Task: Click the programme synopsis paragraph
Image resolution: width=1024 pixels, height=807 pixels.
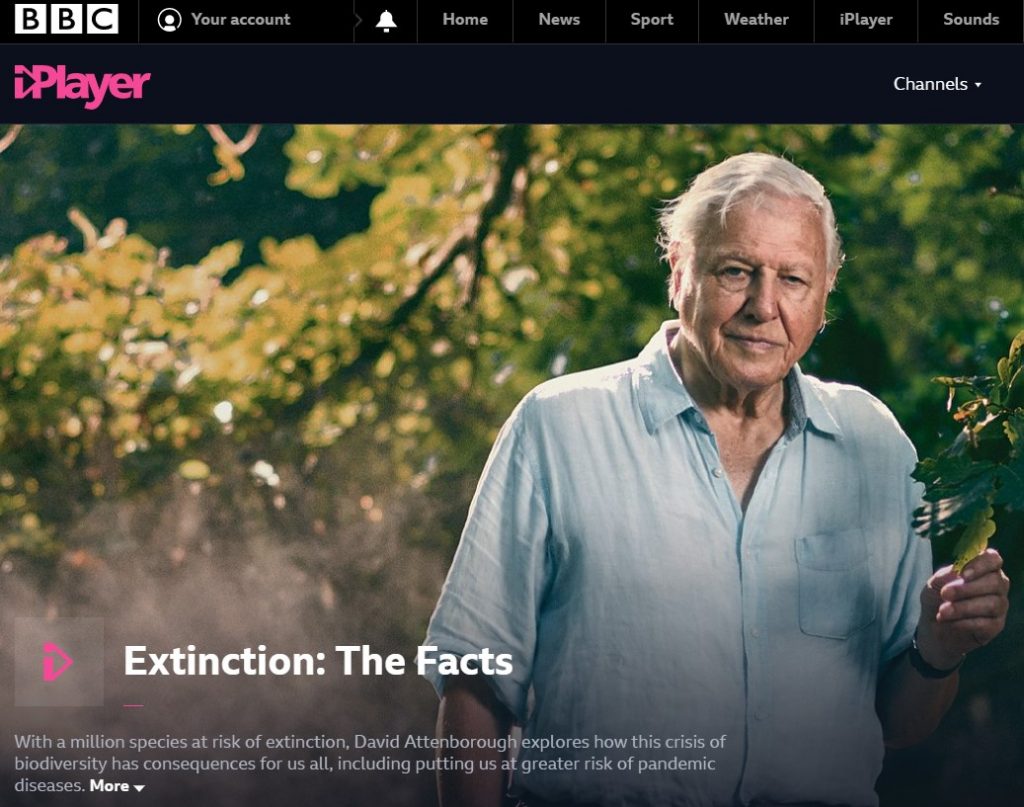Action: tap(370, 763)
